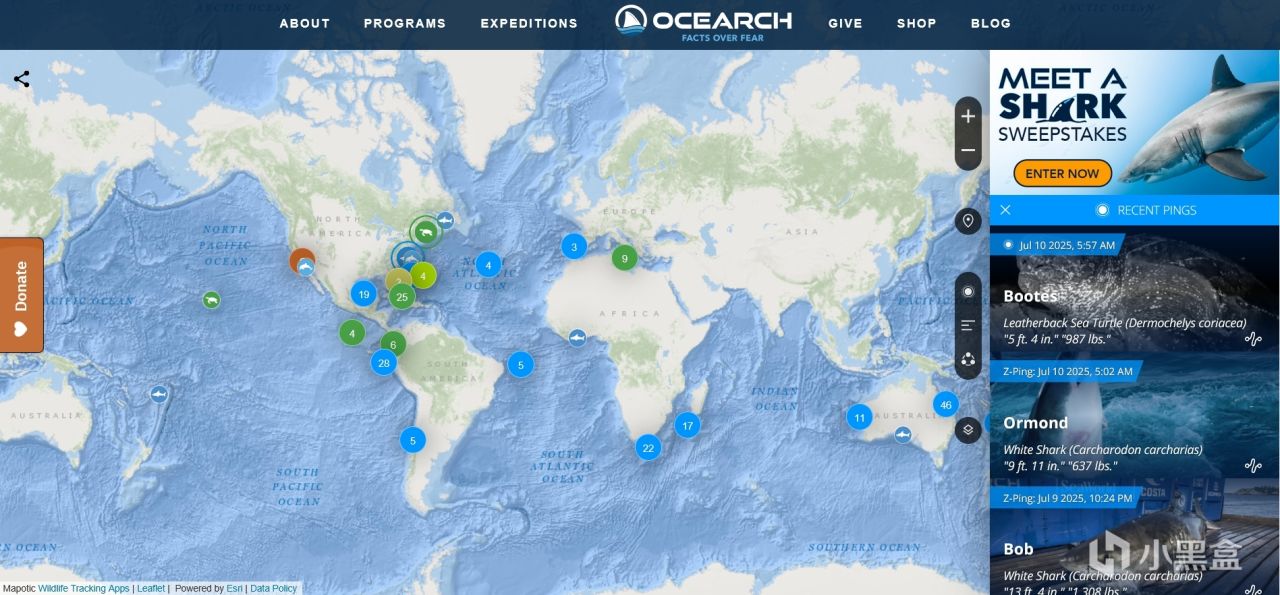This screenshot has width=1280, height=595.
Task: Open the cluster of 3 near Spain
Action: click(x=574, y=246)
